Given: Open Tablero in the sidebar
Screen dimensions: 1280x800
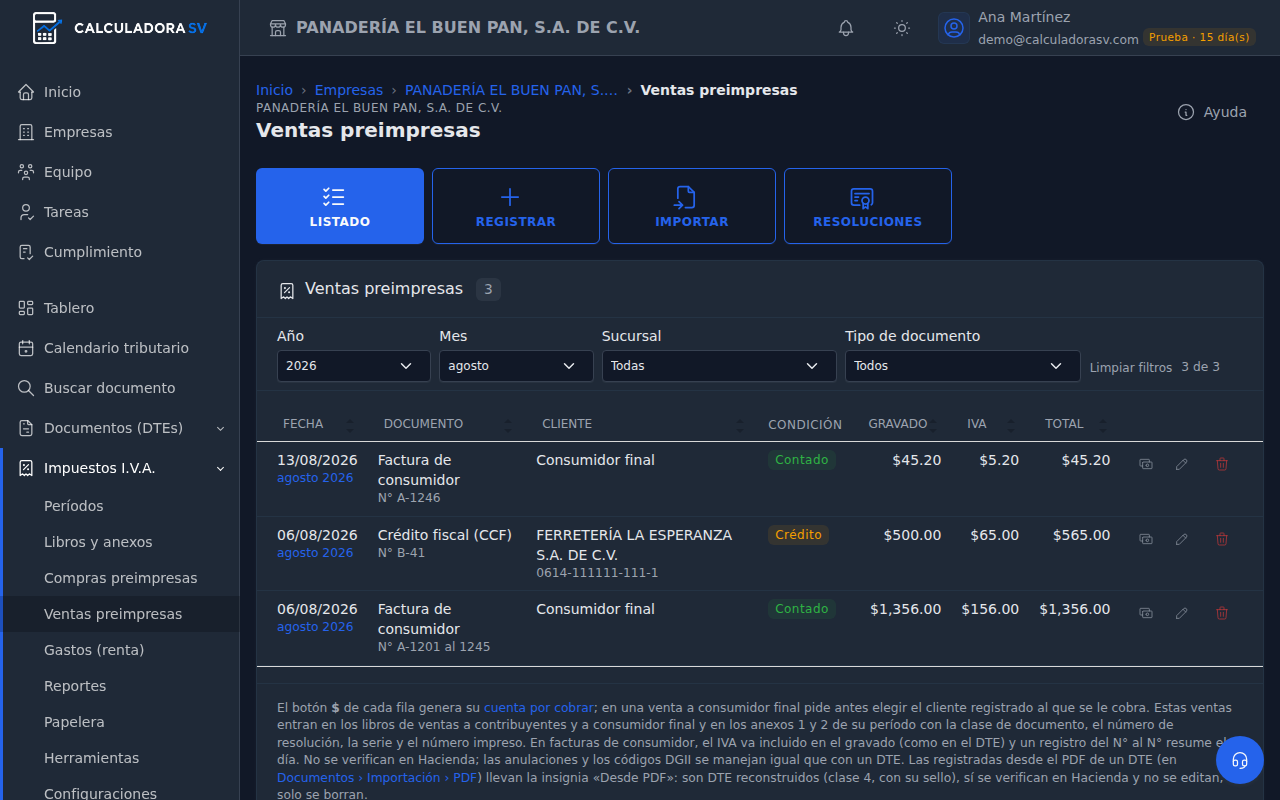Looking at the screenshot, I should (x=121, y=308).
